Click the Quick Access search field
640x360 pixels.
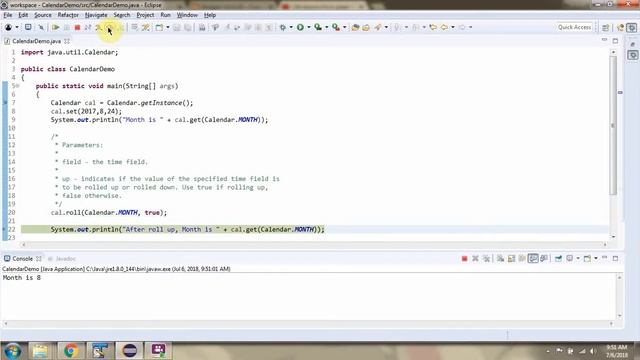[574, 27]
